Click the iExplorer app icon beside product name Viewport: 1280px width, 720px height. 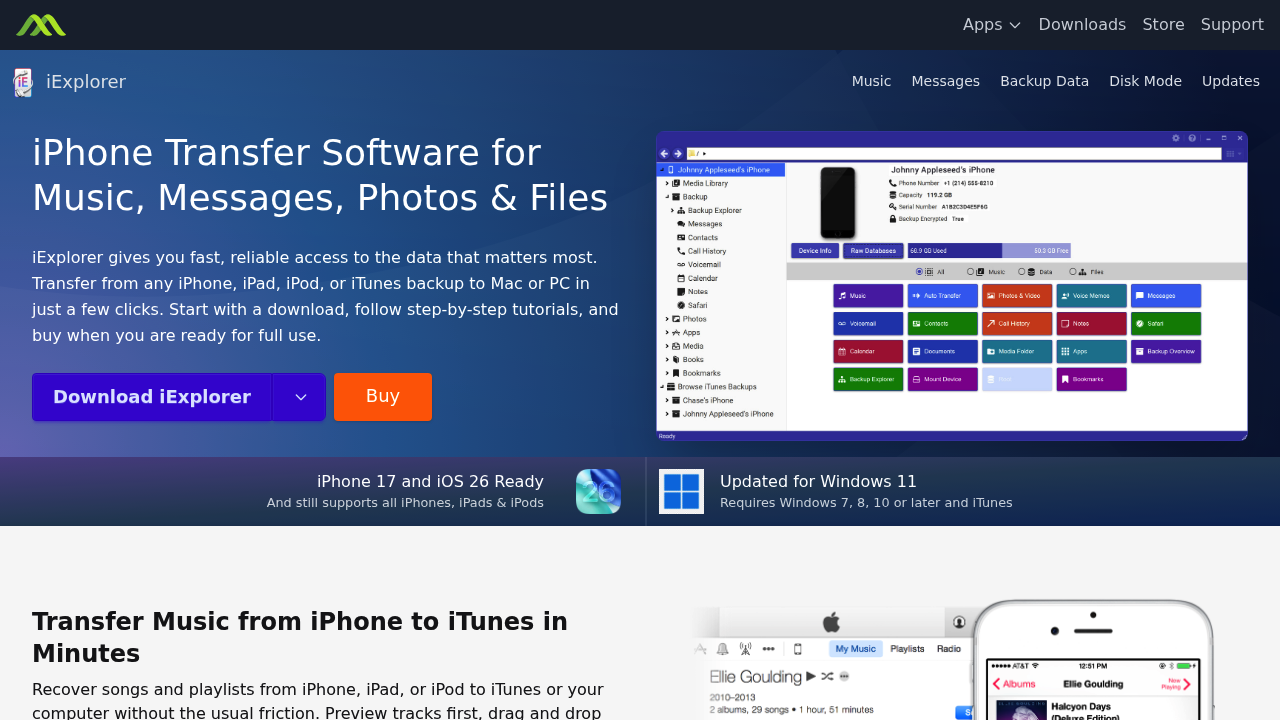pyautogui.click(x=23, y=82)
